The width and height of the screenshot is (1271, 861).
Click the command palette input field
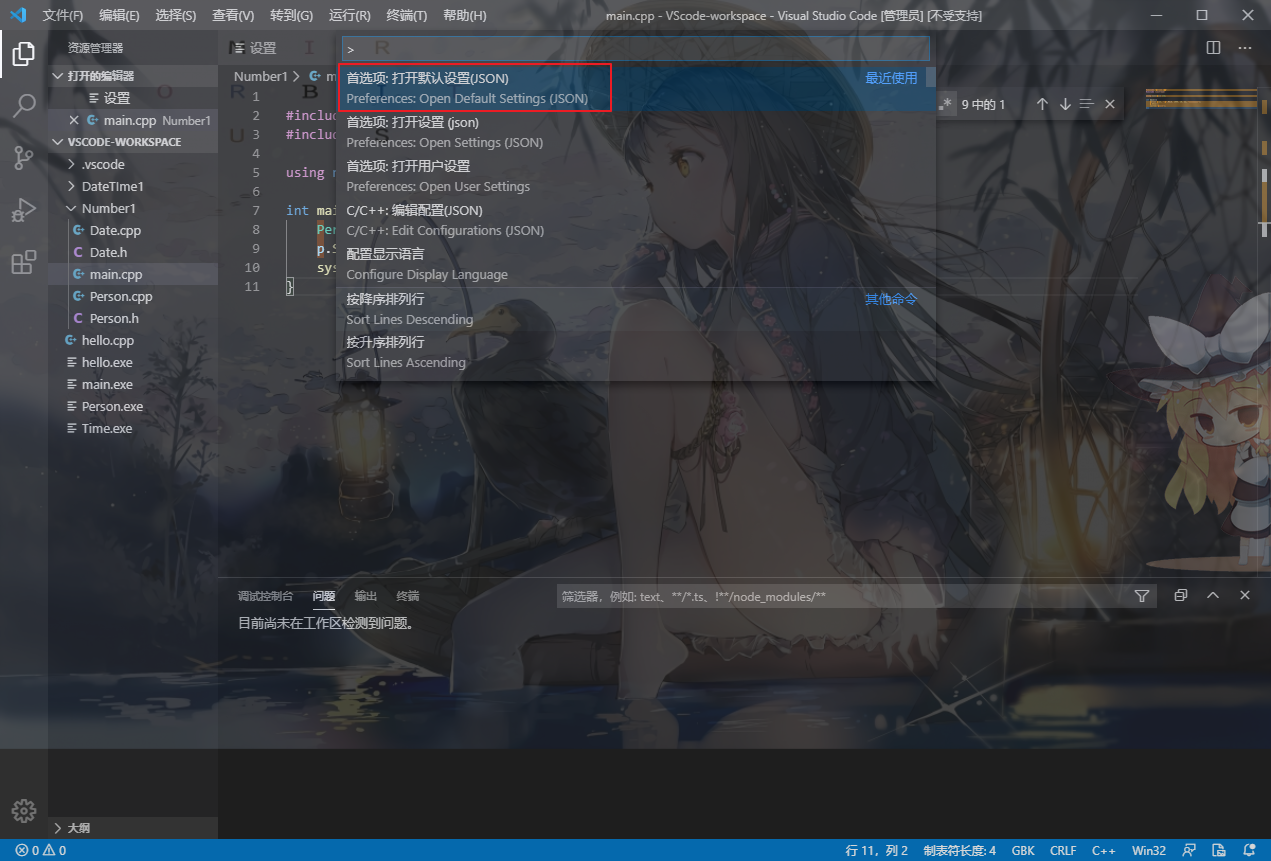tap(636, 48)
